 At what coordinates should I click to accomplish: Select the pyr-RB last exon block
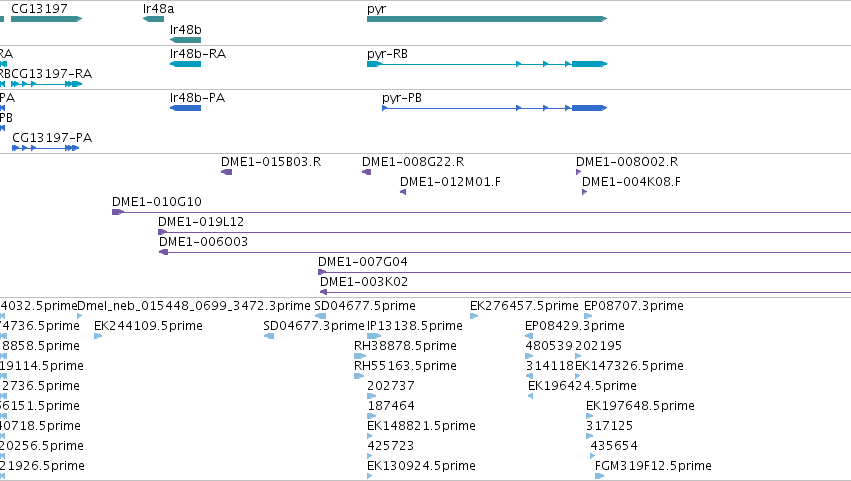tap(589, 64)
